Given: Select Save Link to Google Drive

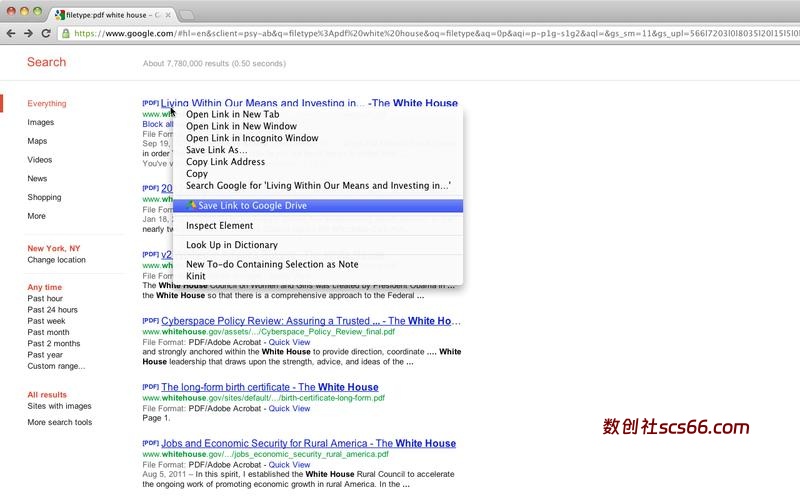Looking at the screenshot, I should click(x=252, y=206).
